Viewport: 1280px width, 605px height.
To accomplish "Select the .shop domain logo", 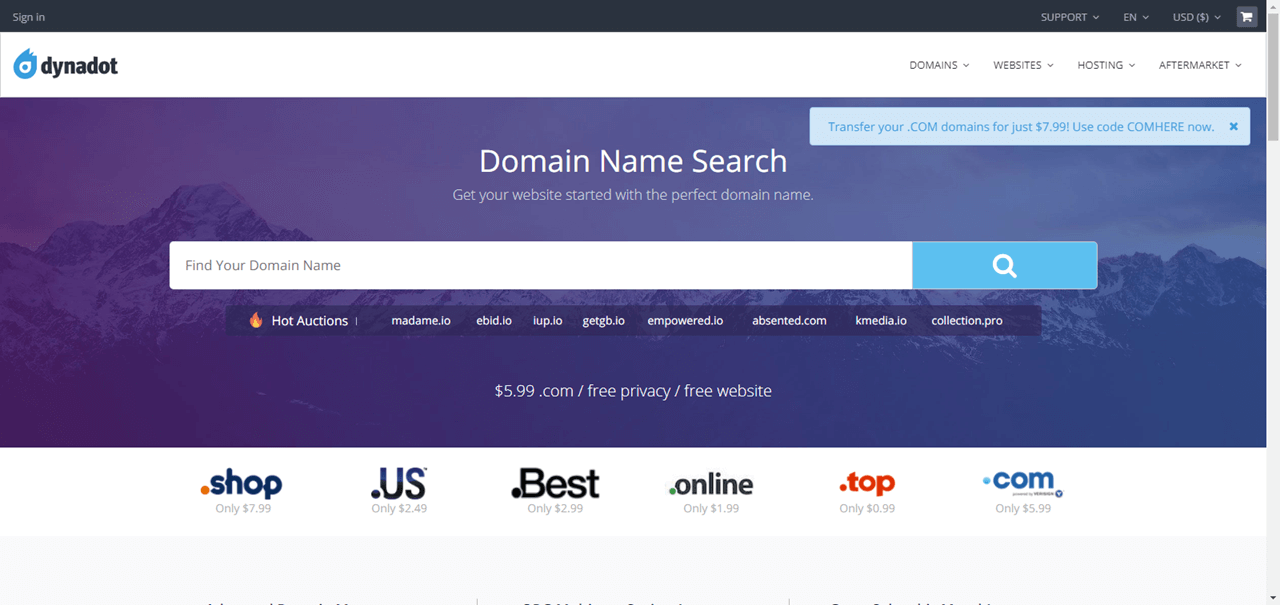I will (x=242, y=485).
